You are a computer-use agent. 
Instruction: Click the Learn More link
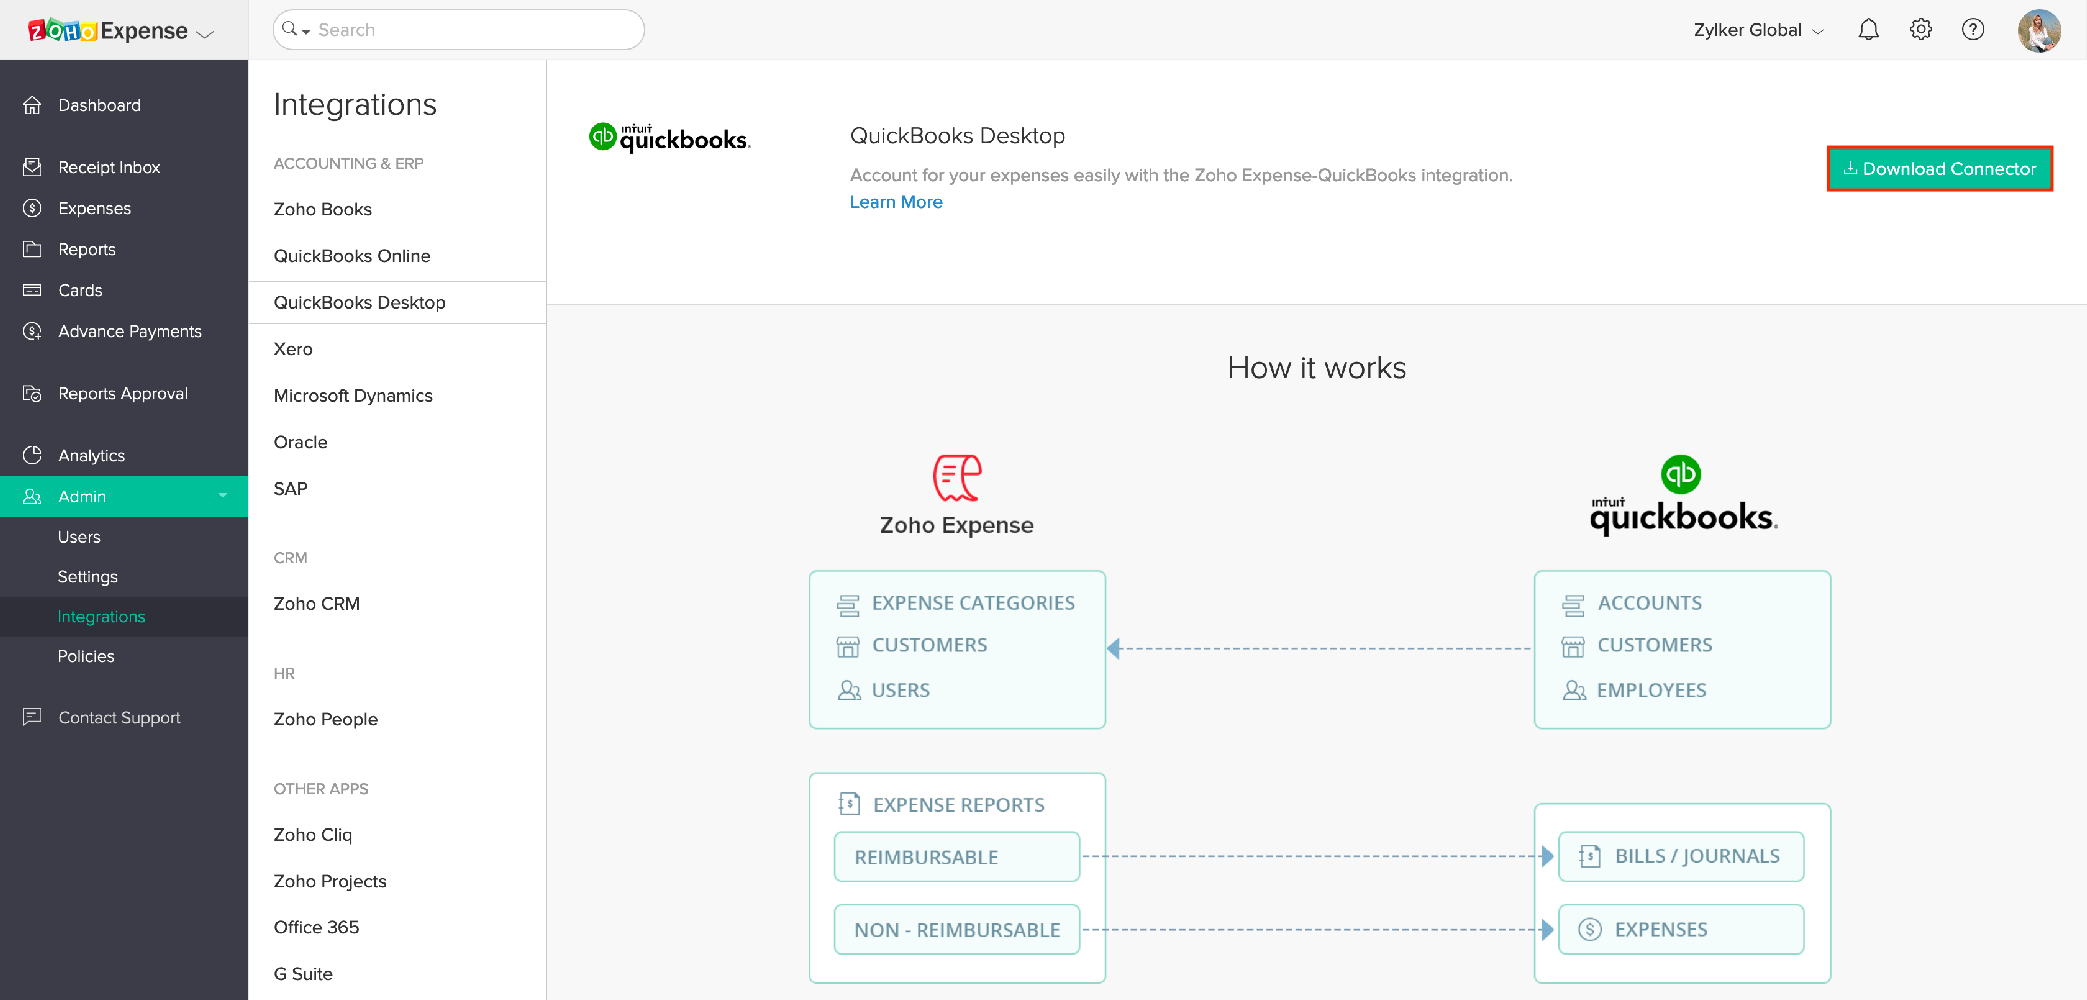tap(896, 202)
